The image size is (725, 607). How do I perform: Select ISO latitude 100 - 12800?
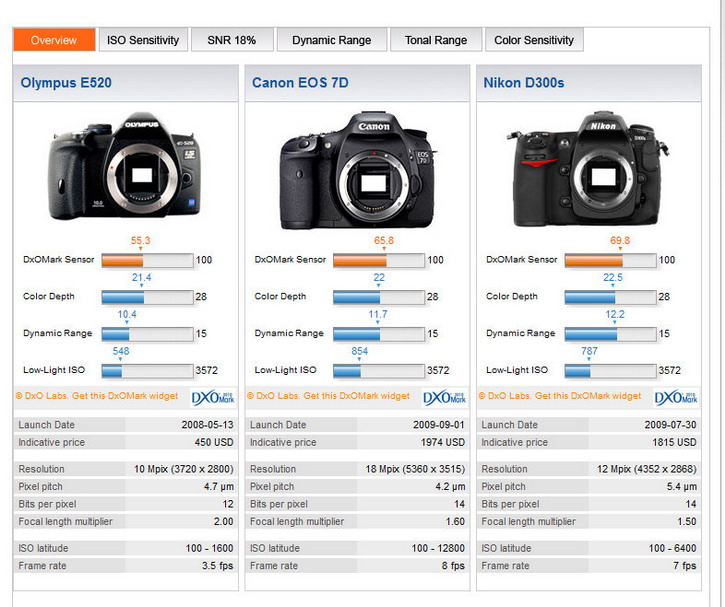(x=438, y=548)
